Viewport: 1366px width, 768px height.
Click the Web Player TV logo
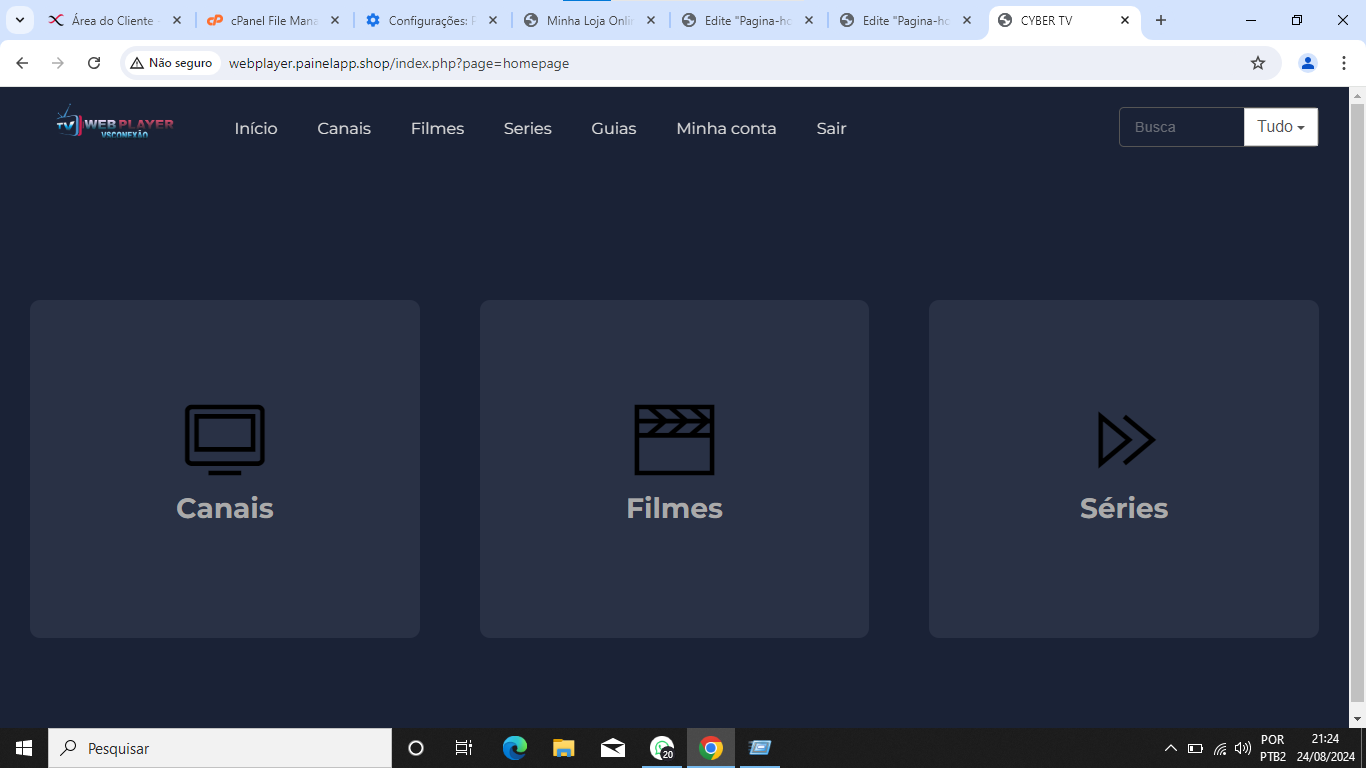click(113, 127)
